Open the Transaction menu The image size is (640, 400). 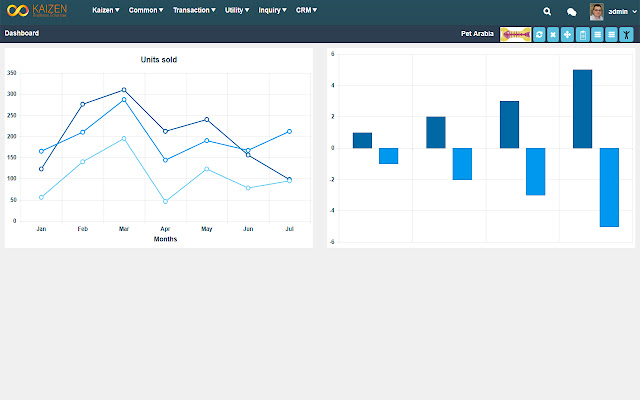[194, 10]
